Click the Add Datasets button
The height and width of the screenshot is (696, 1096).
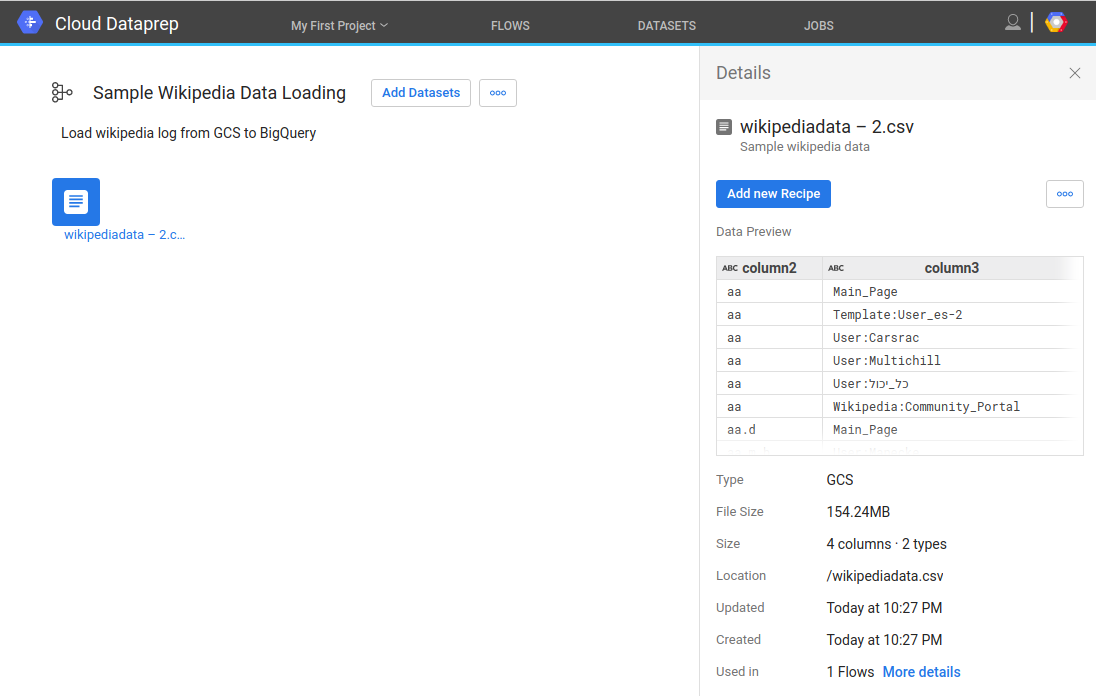coord(421,93)
